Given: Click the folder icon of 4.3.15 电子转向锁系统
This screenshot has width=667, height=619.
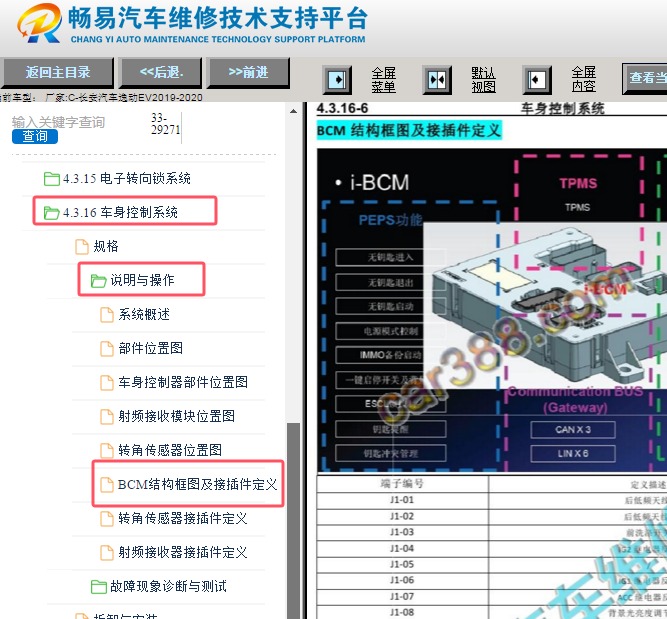Looking at the screenshot, I should point(51,179).
